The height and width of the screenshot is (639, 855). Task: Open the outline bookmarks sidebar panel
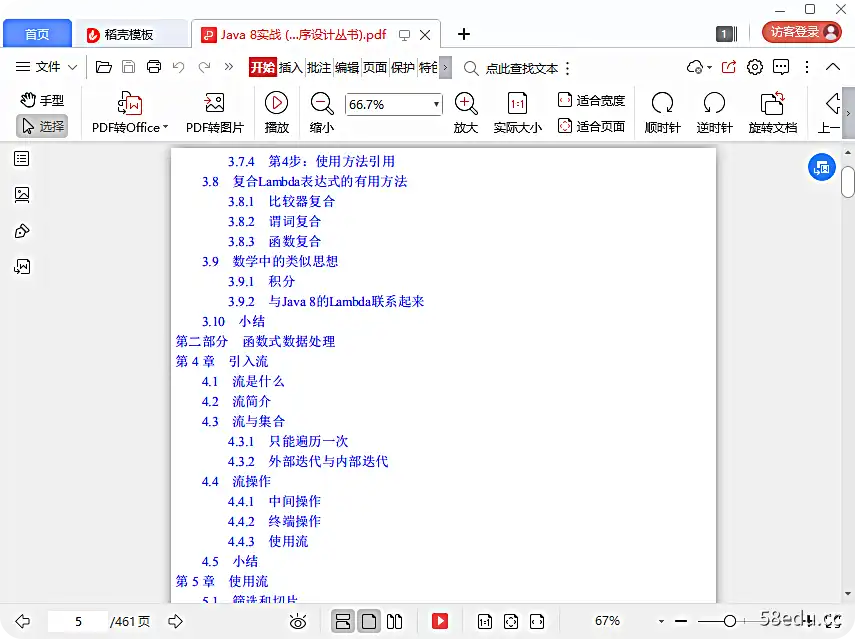tap(22, 159)
